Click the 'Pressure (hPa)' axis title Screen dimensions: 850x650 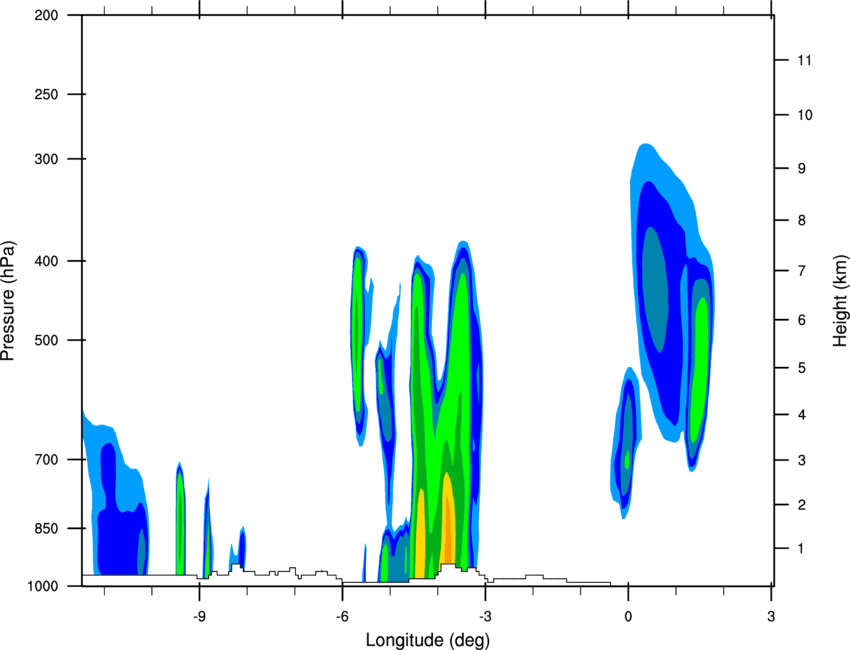tap(8, 301)
